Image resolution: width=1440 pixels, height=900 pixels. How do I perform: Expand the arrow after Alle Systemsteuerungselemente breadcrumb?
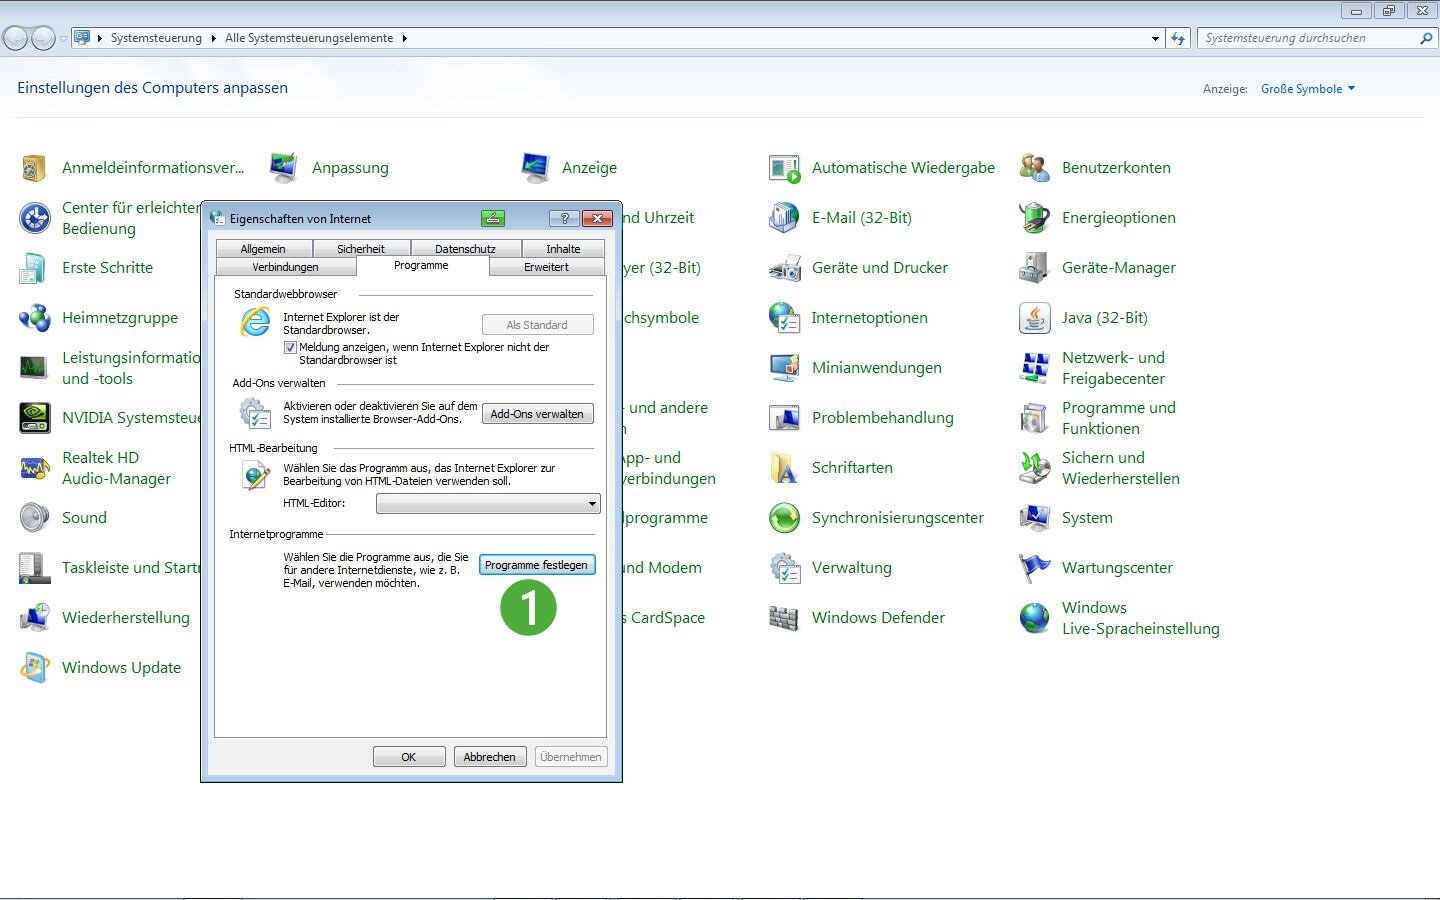click(x=405, y=39)
